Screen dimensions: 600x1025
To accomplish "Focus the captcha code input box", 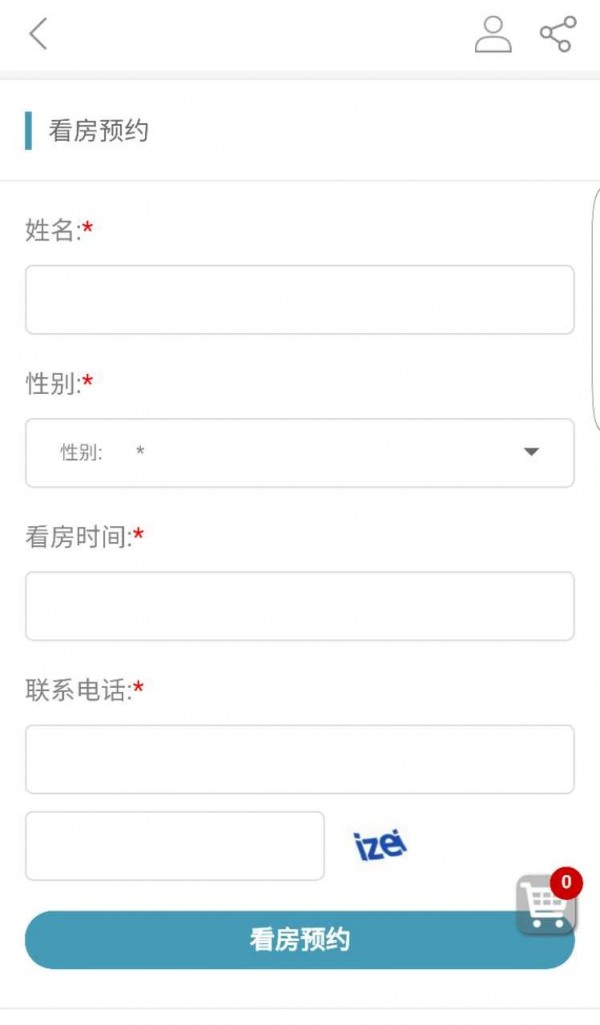I will coord(174,846).
